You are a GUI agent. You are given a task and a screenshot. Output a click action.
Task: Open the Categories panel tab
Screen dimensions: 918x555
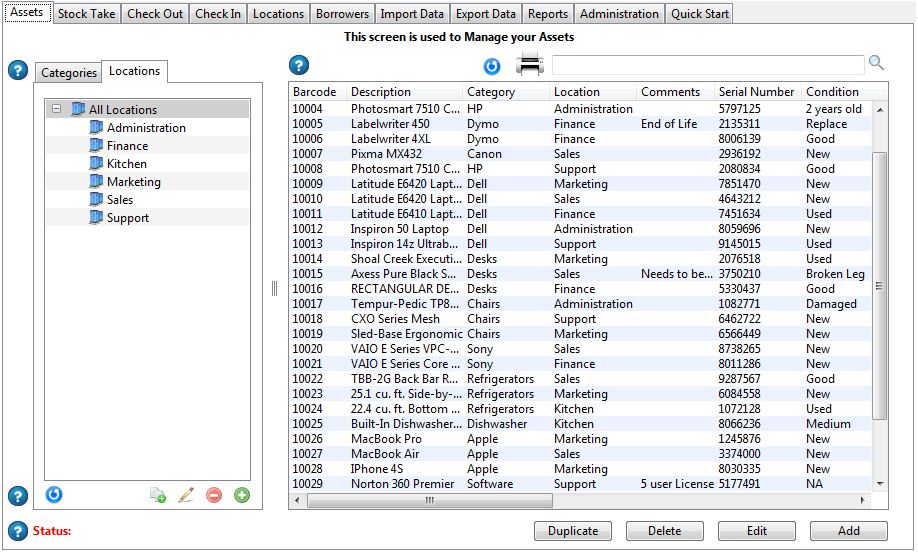tap(69, 73)
